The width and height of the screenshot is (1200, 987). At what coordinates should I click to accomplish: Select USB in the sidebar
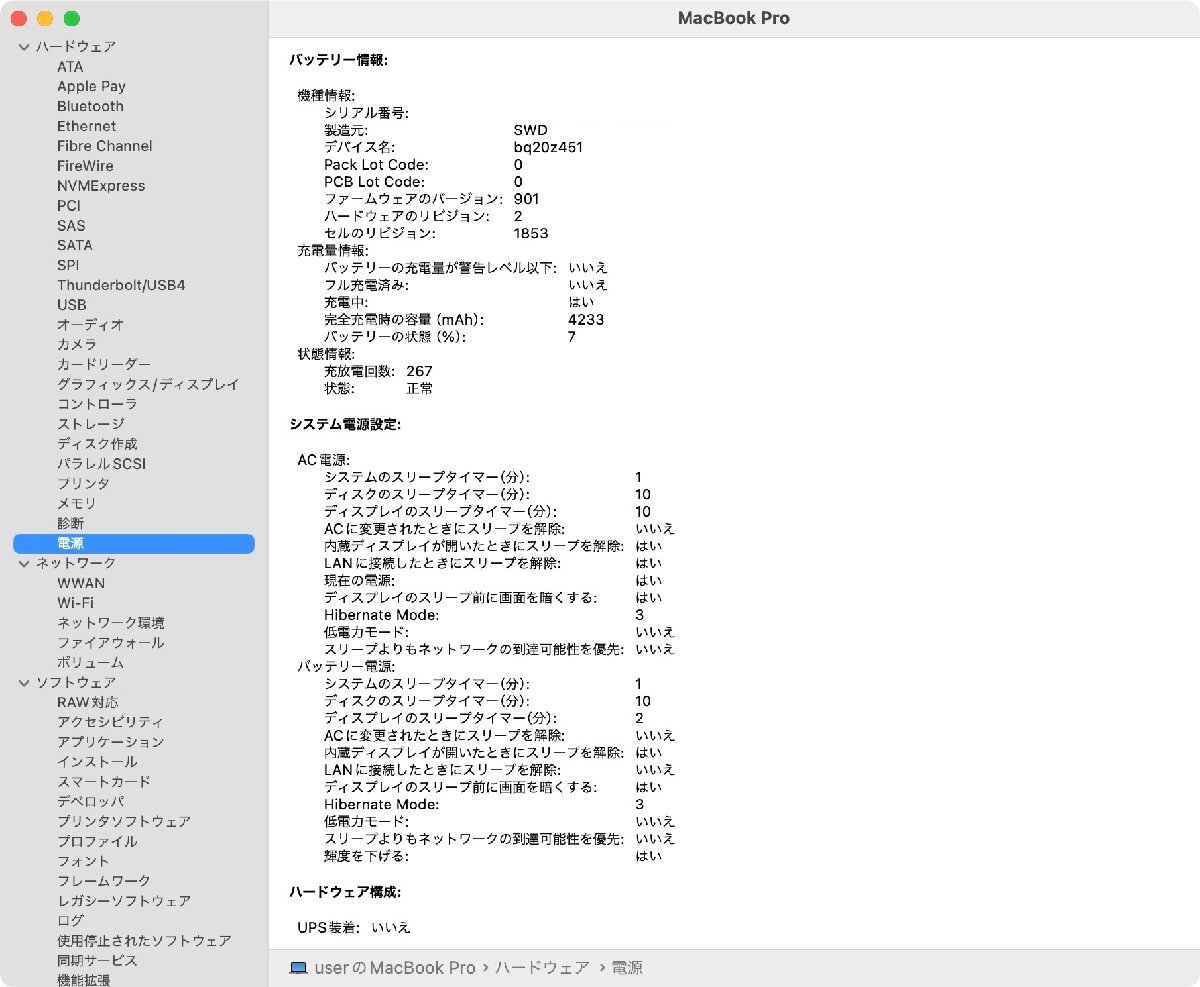(72, 305)
